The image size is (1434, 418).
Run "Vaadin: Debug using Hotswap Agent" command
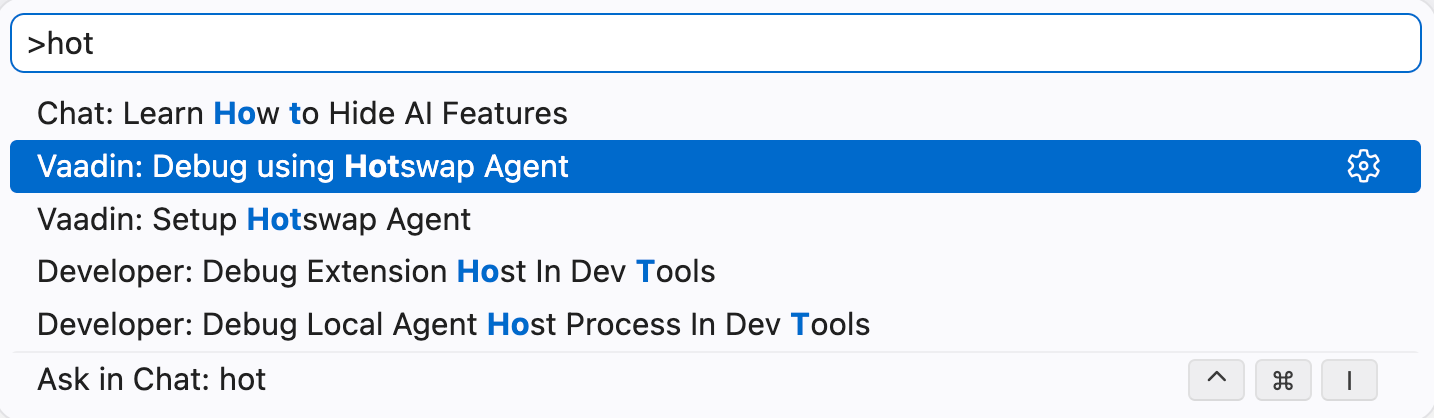pyautogui.click(x=716, y=166)
